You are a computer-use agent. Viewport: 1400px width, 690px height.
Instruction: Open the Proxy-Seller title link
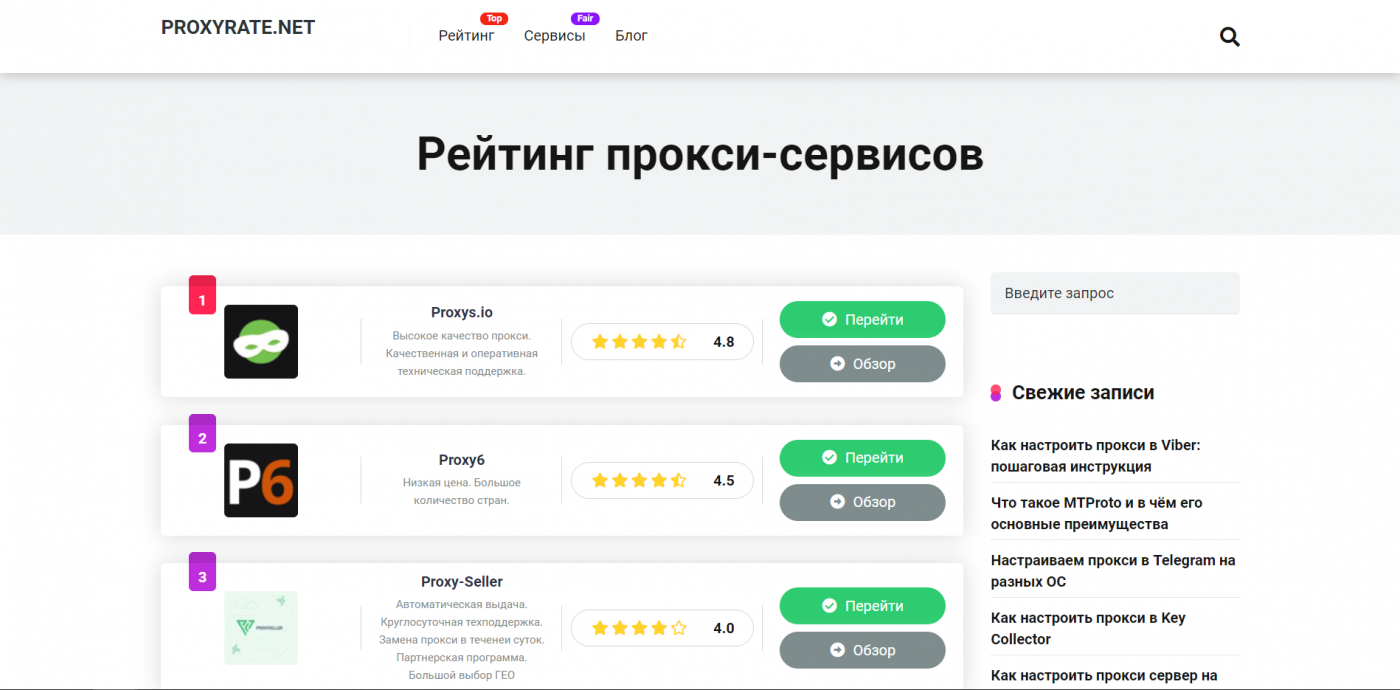pyautogui.click(x=462, y=581)
